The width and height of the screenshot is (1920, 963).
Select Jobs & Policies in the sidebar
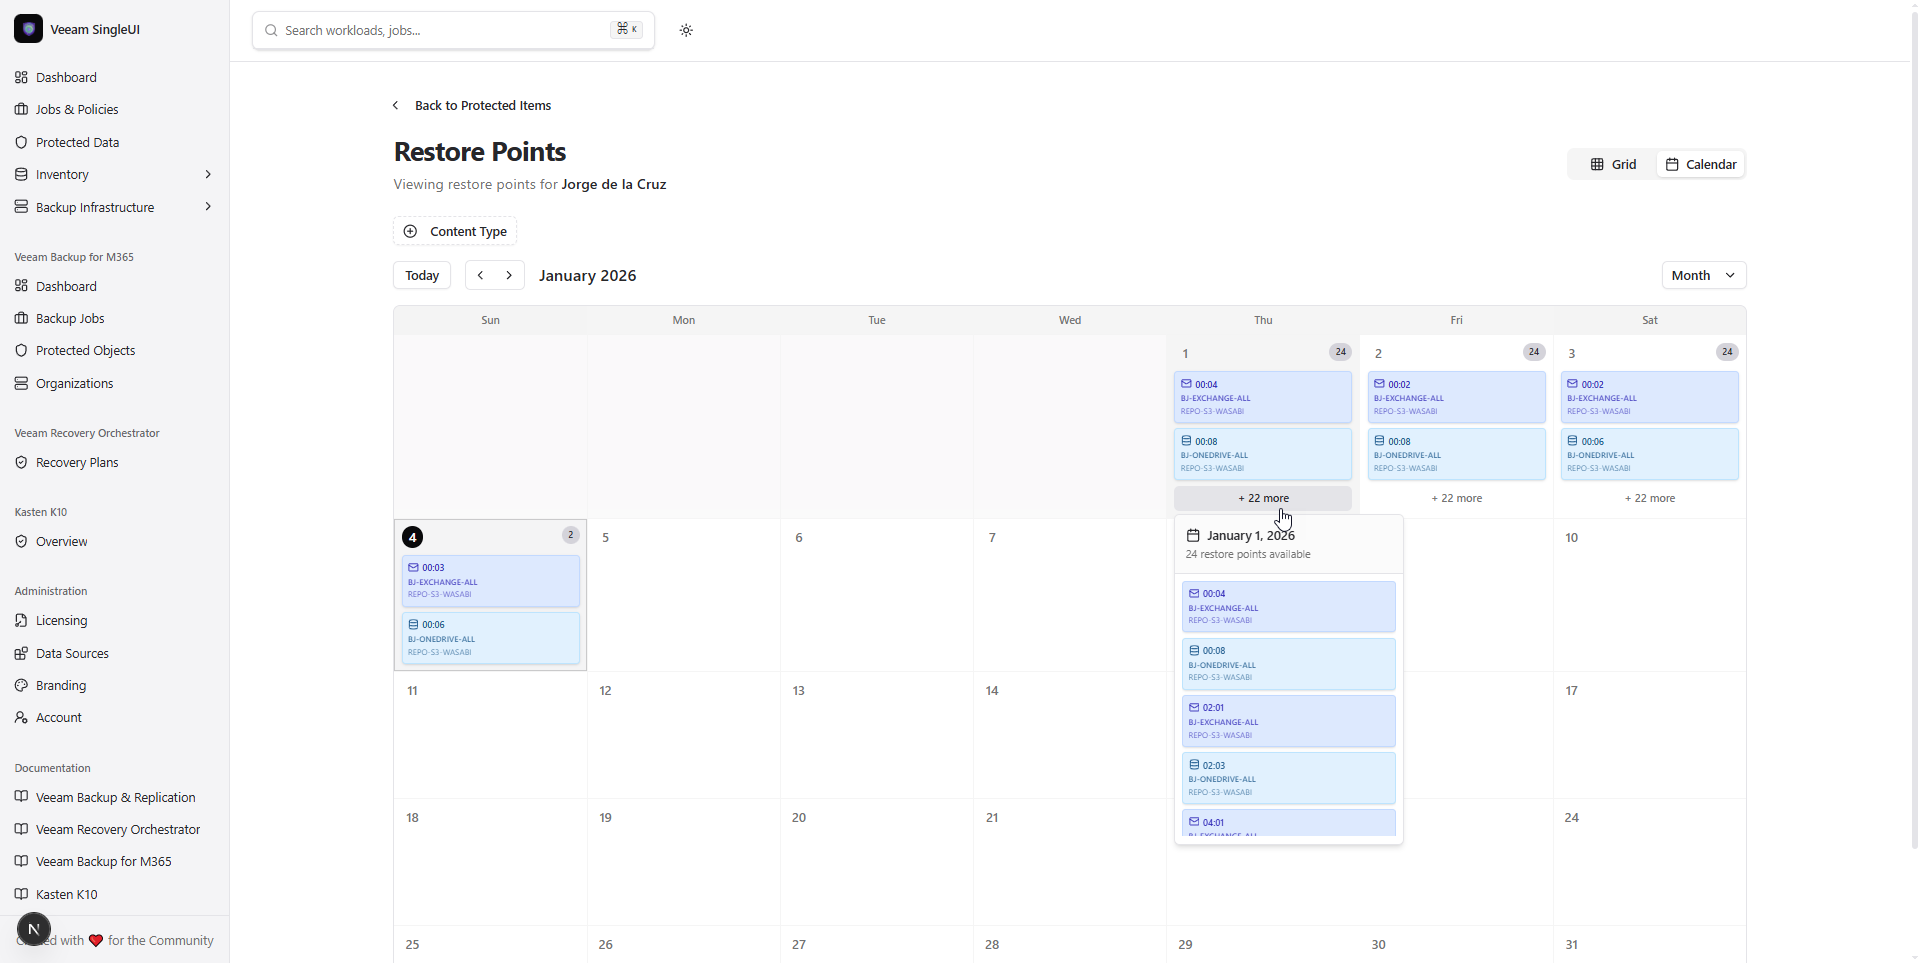pyautogui.click(x=77, y=109)
